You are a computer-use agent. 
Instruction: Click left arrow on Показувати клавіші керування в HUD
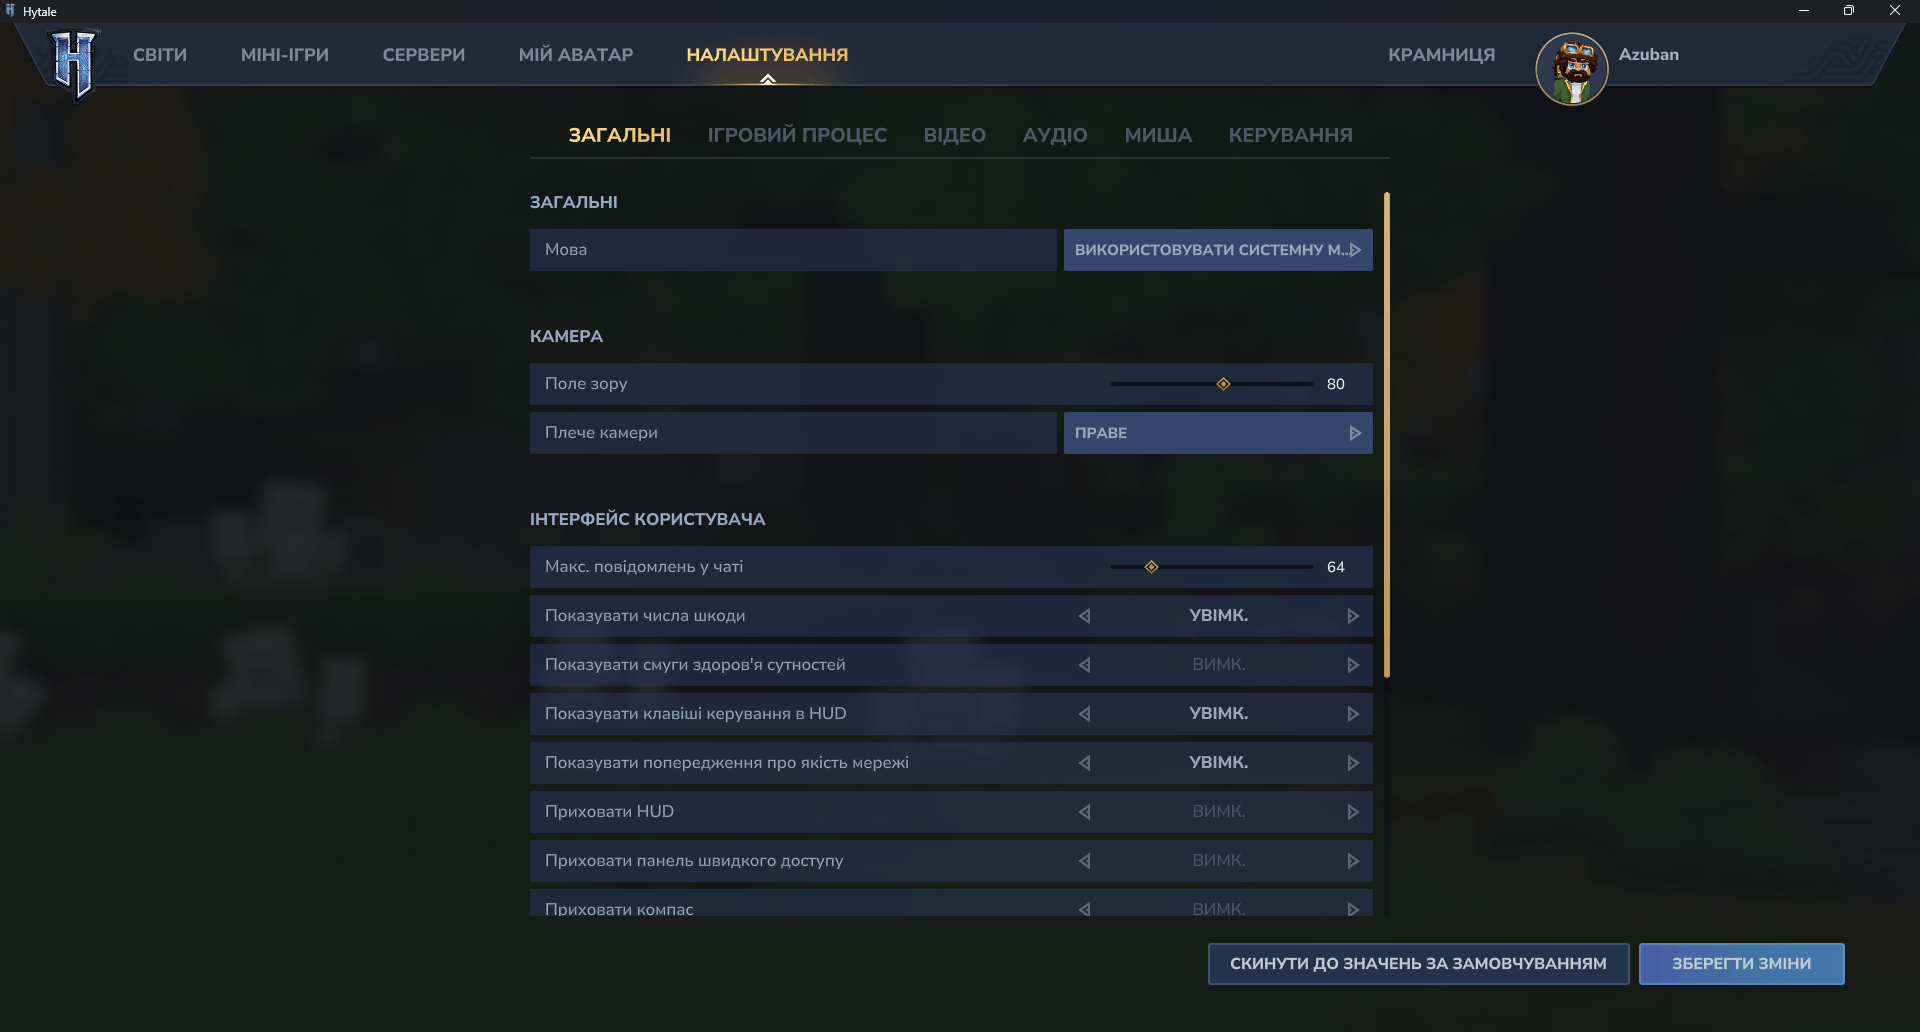[x=1084, y=714]
